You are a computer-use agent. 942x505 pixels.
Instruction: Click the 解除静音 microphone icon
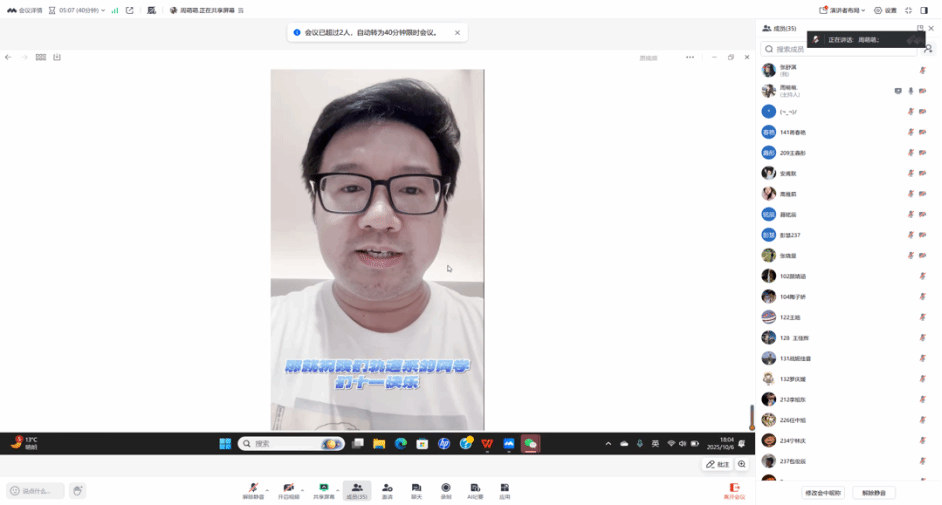253,488
